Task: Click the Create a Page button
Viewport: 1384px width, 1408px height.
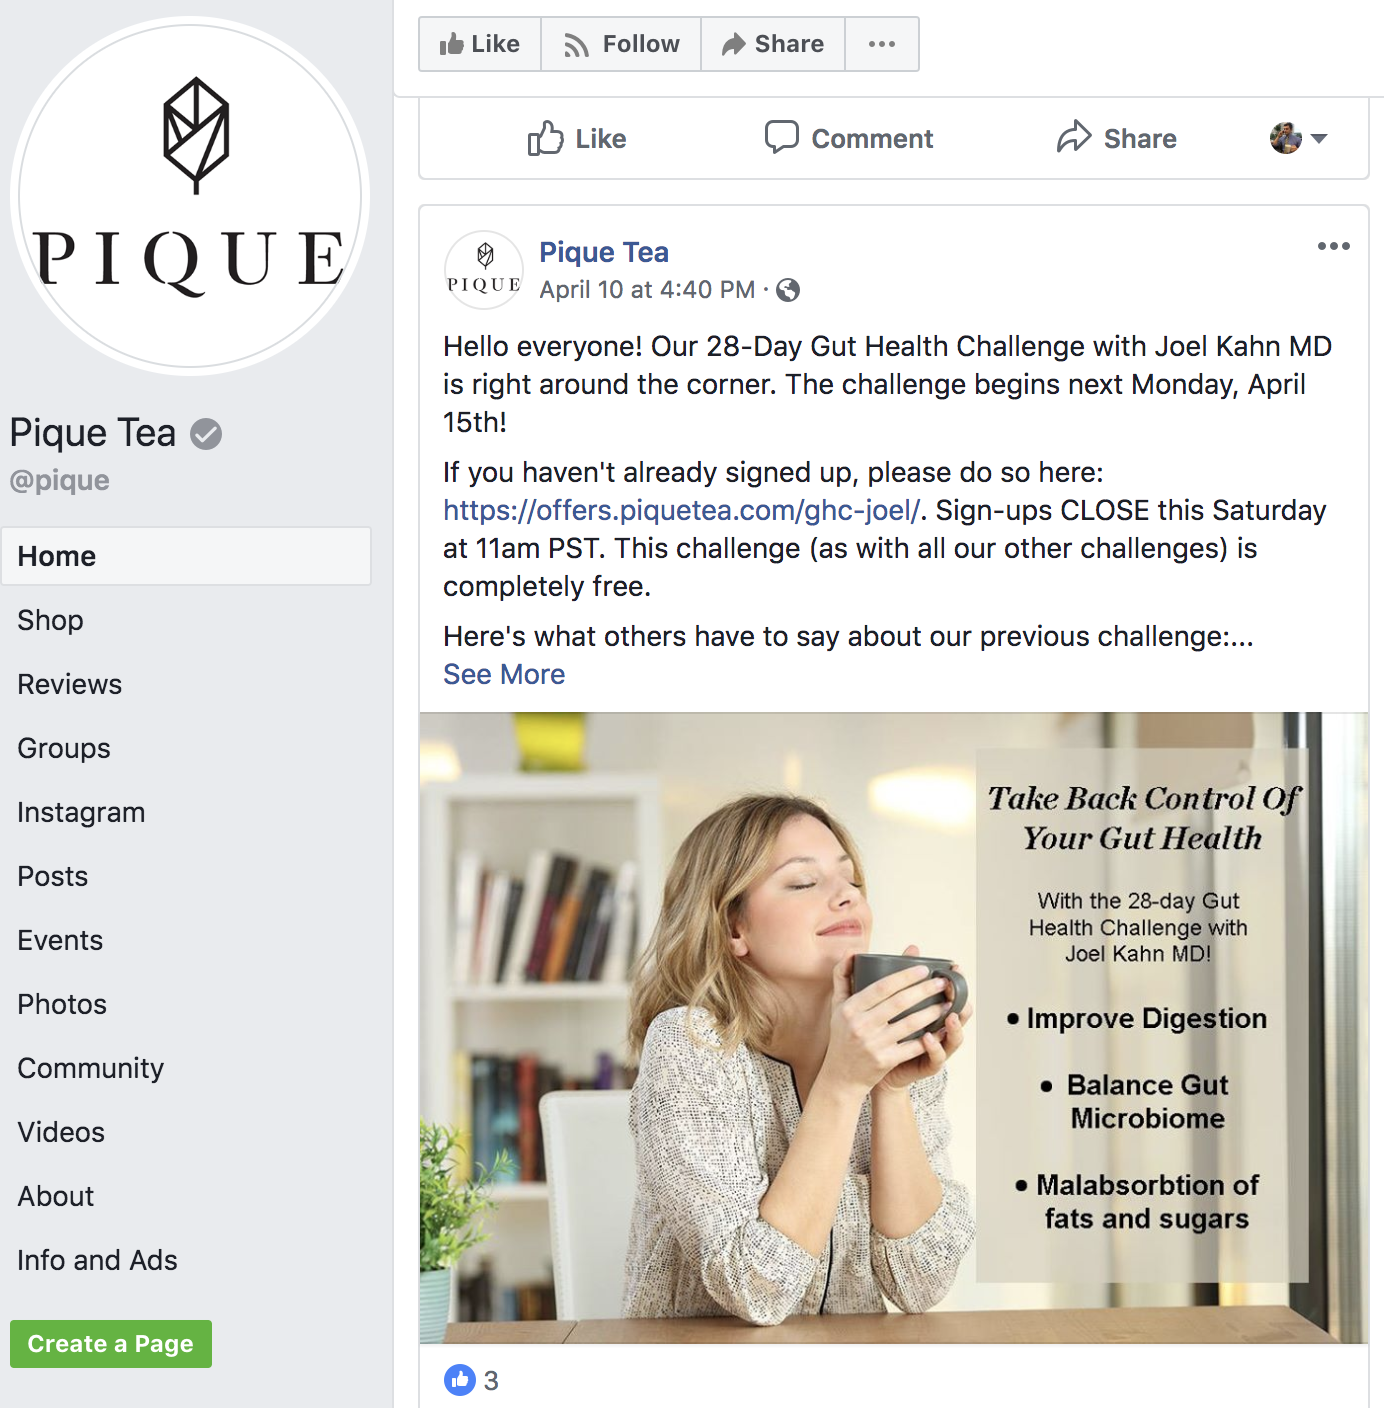Action: click(x=111, y=1344)
